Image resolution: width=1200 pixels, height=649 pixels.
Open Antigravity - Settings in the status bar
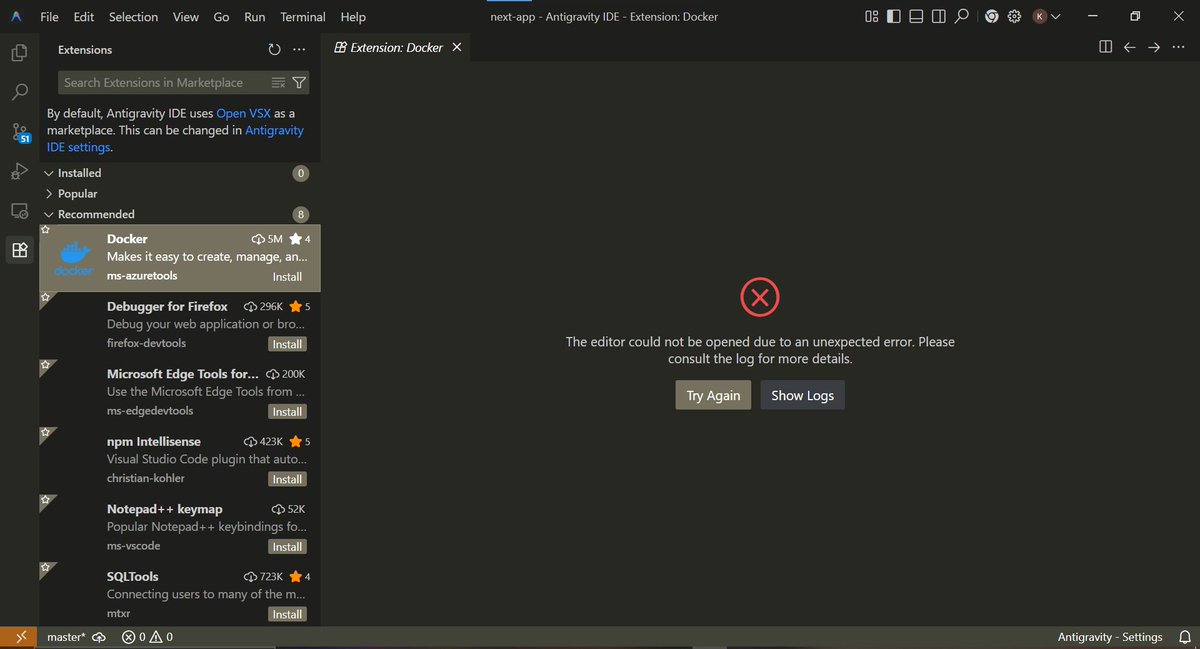click(x=1110, y=637)
